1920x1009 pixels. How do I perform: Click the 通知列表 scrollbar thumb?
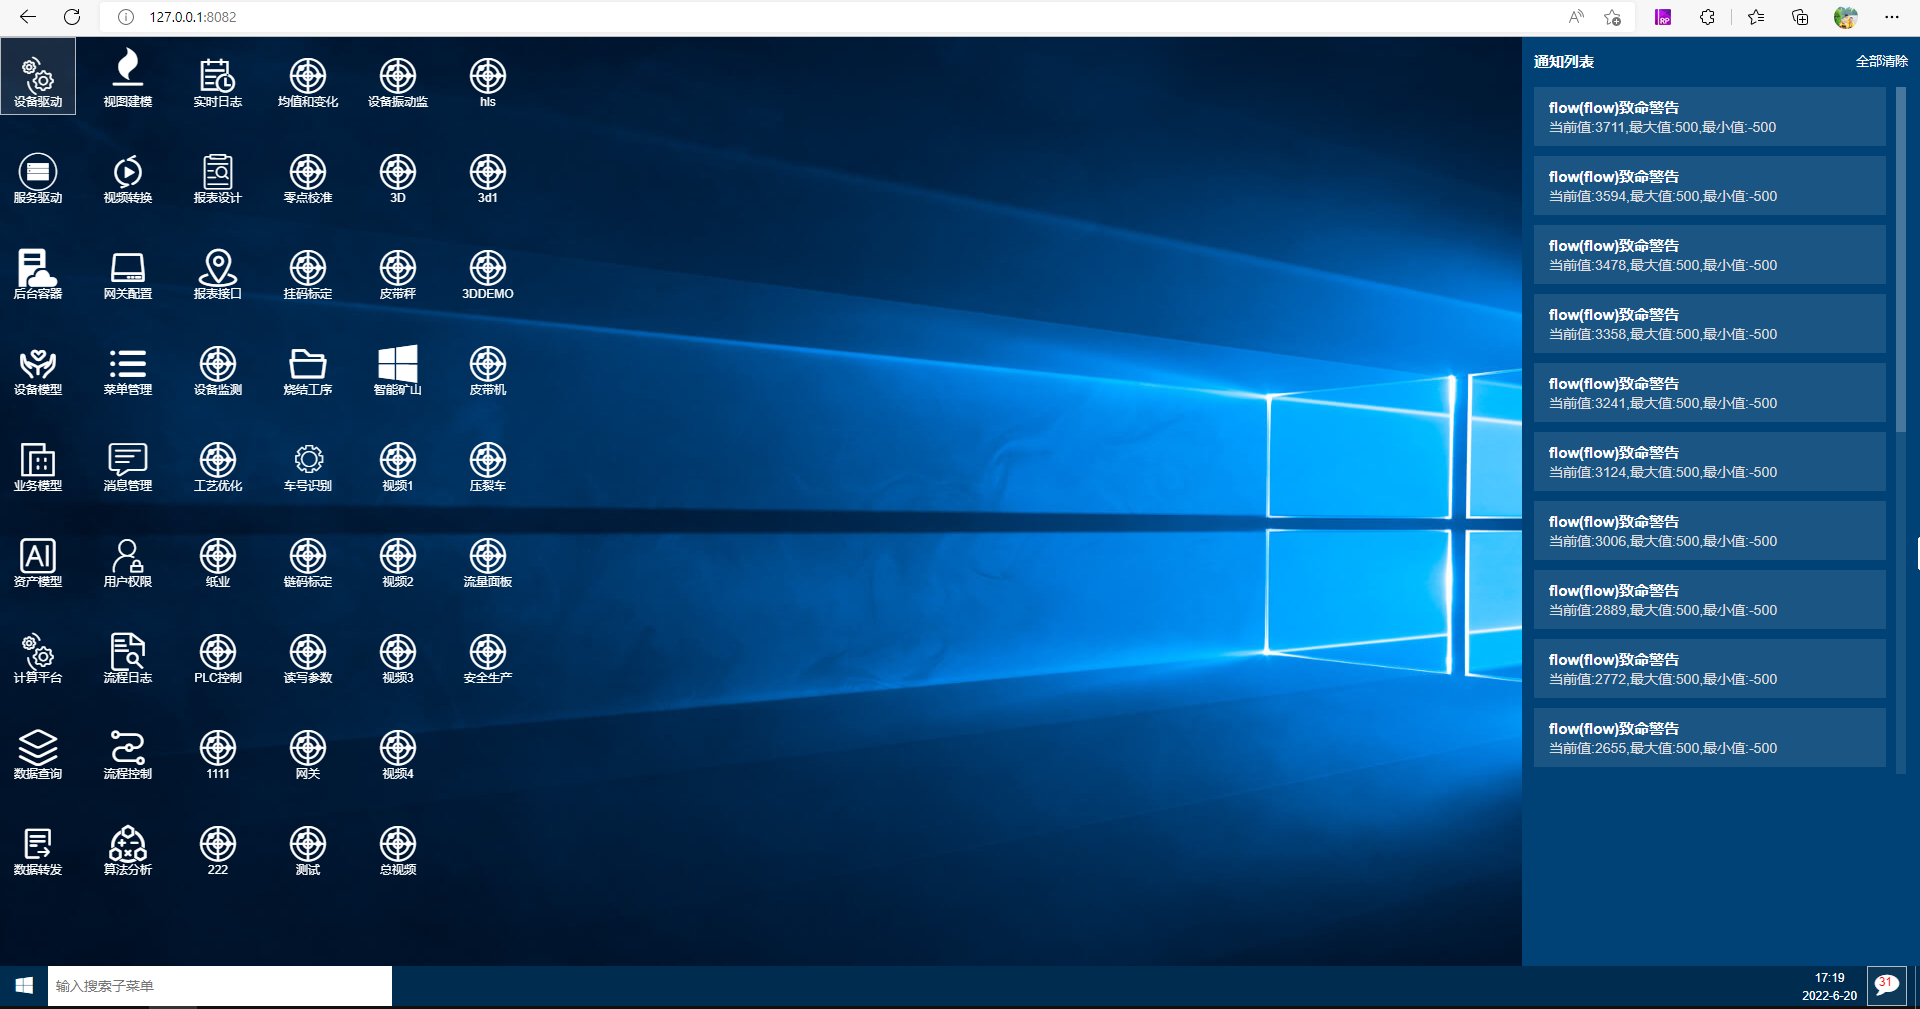[x=1900, y=260]
